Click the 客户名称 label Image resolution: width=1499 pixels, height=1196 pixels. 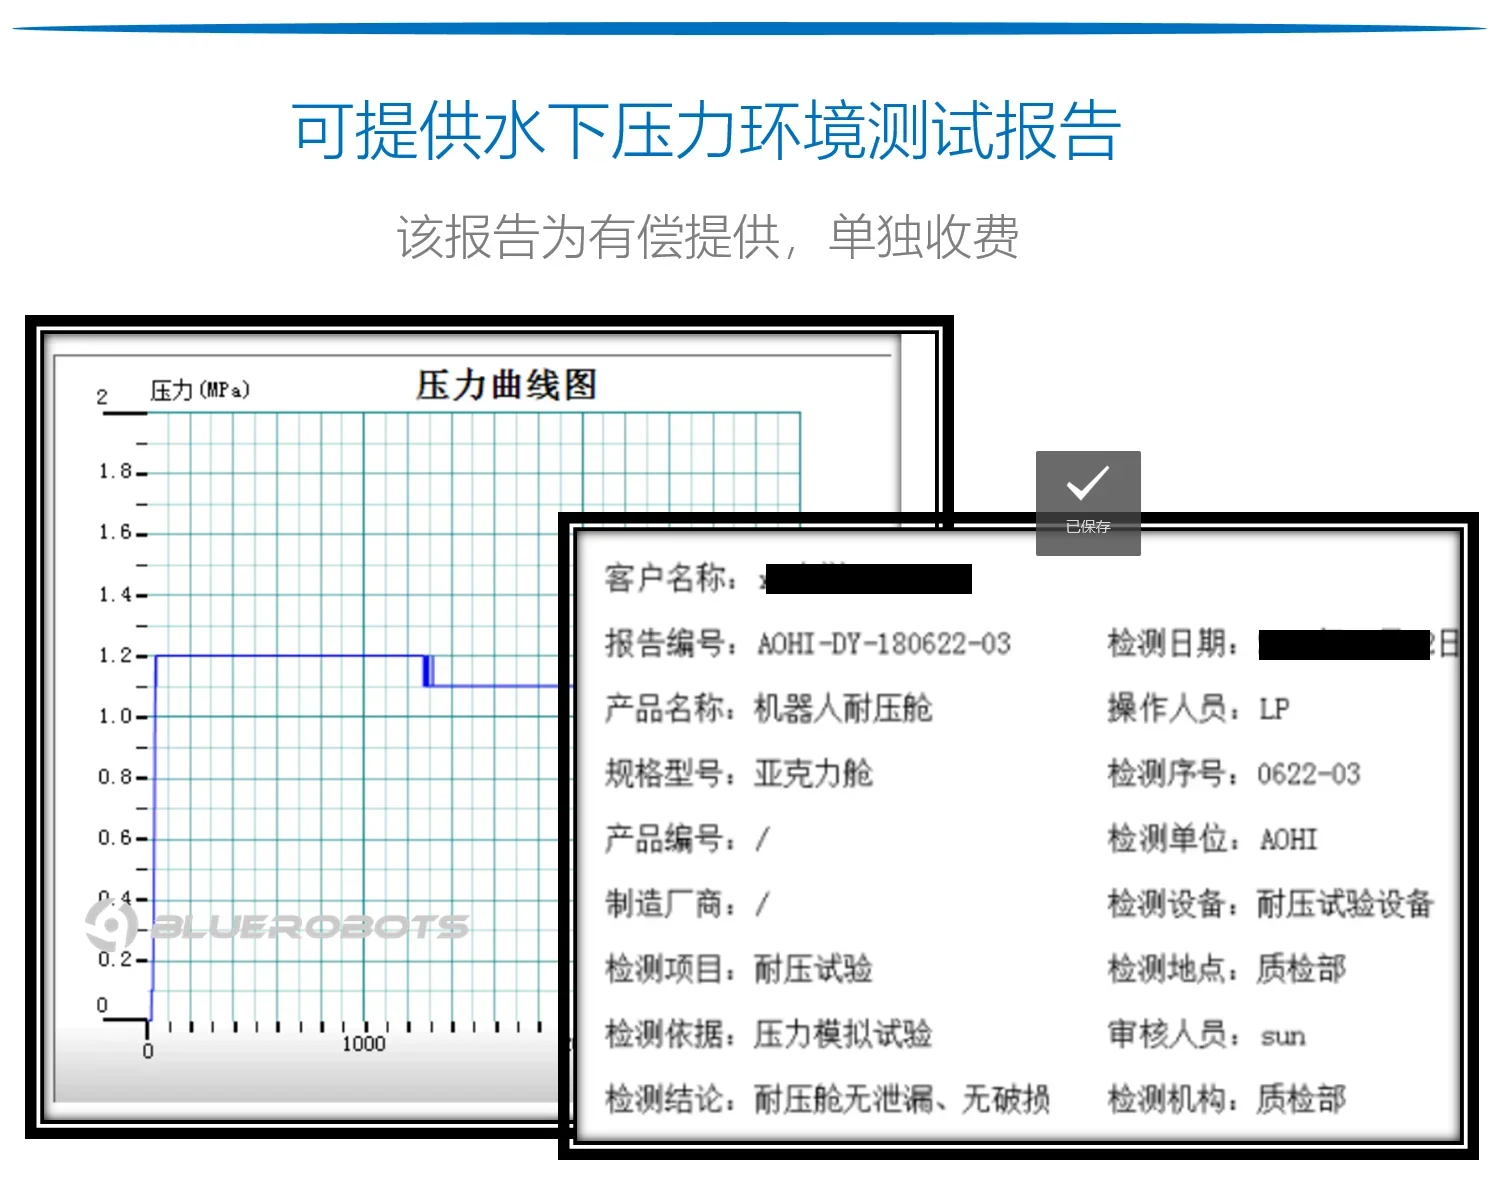(x=670, y=578)
